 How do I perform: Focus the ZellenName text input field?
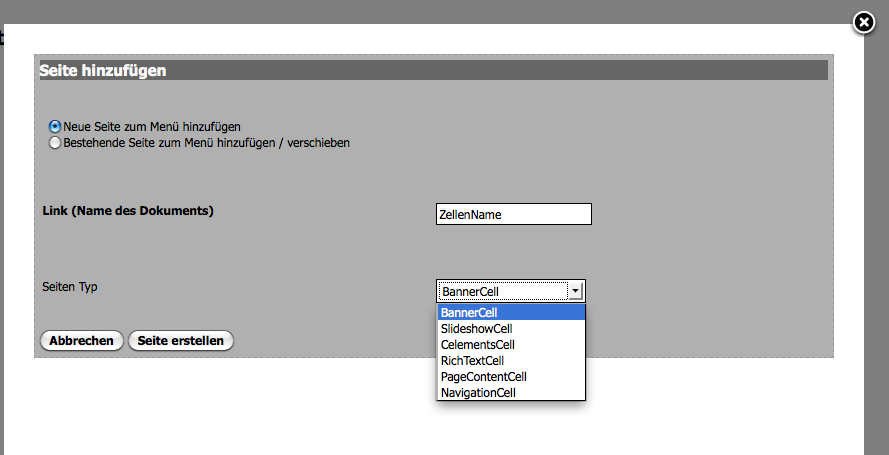514,214
